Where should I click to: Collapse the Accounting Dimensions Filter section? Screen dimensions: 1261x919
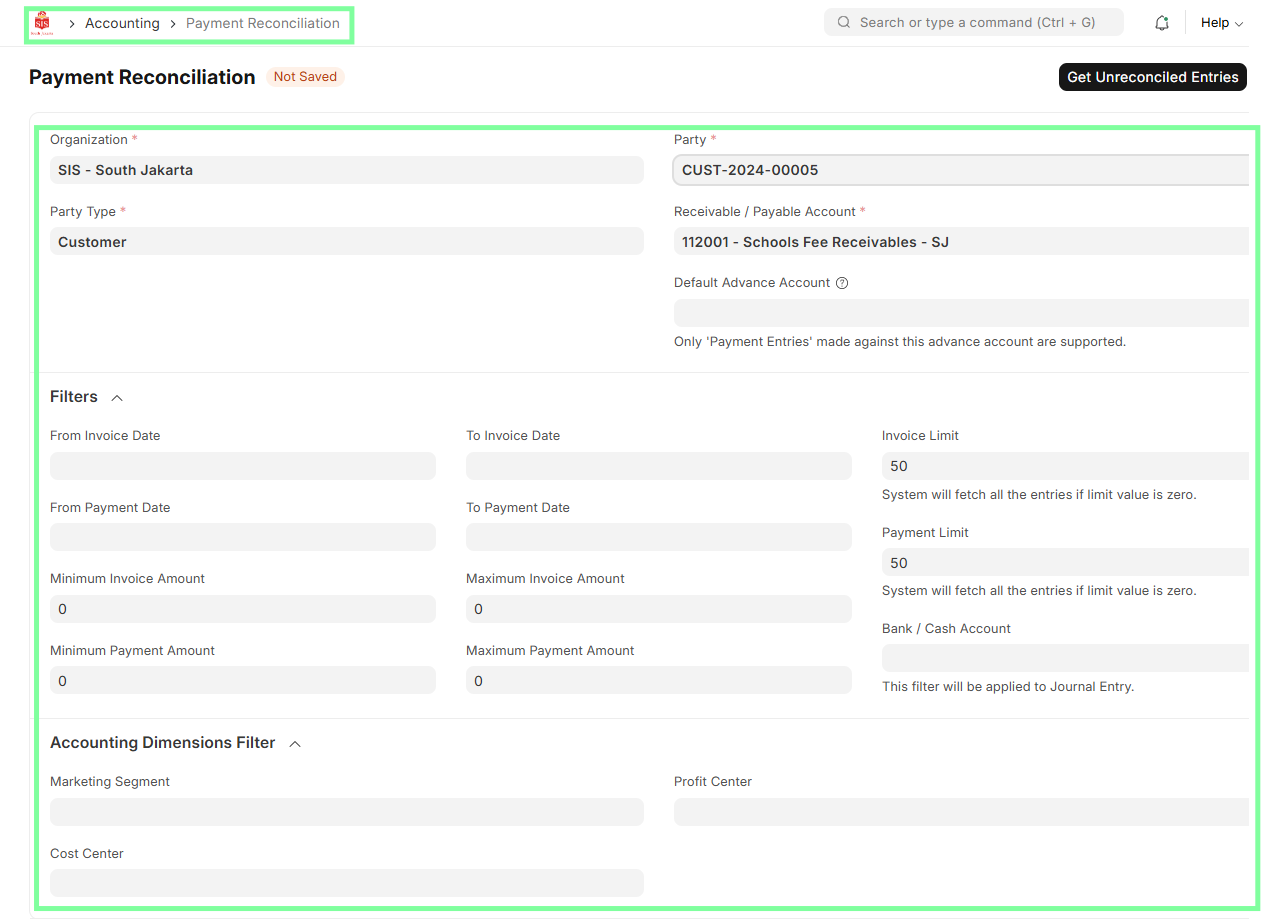coord(294,743)
